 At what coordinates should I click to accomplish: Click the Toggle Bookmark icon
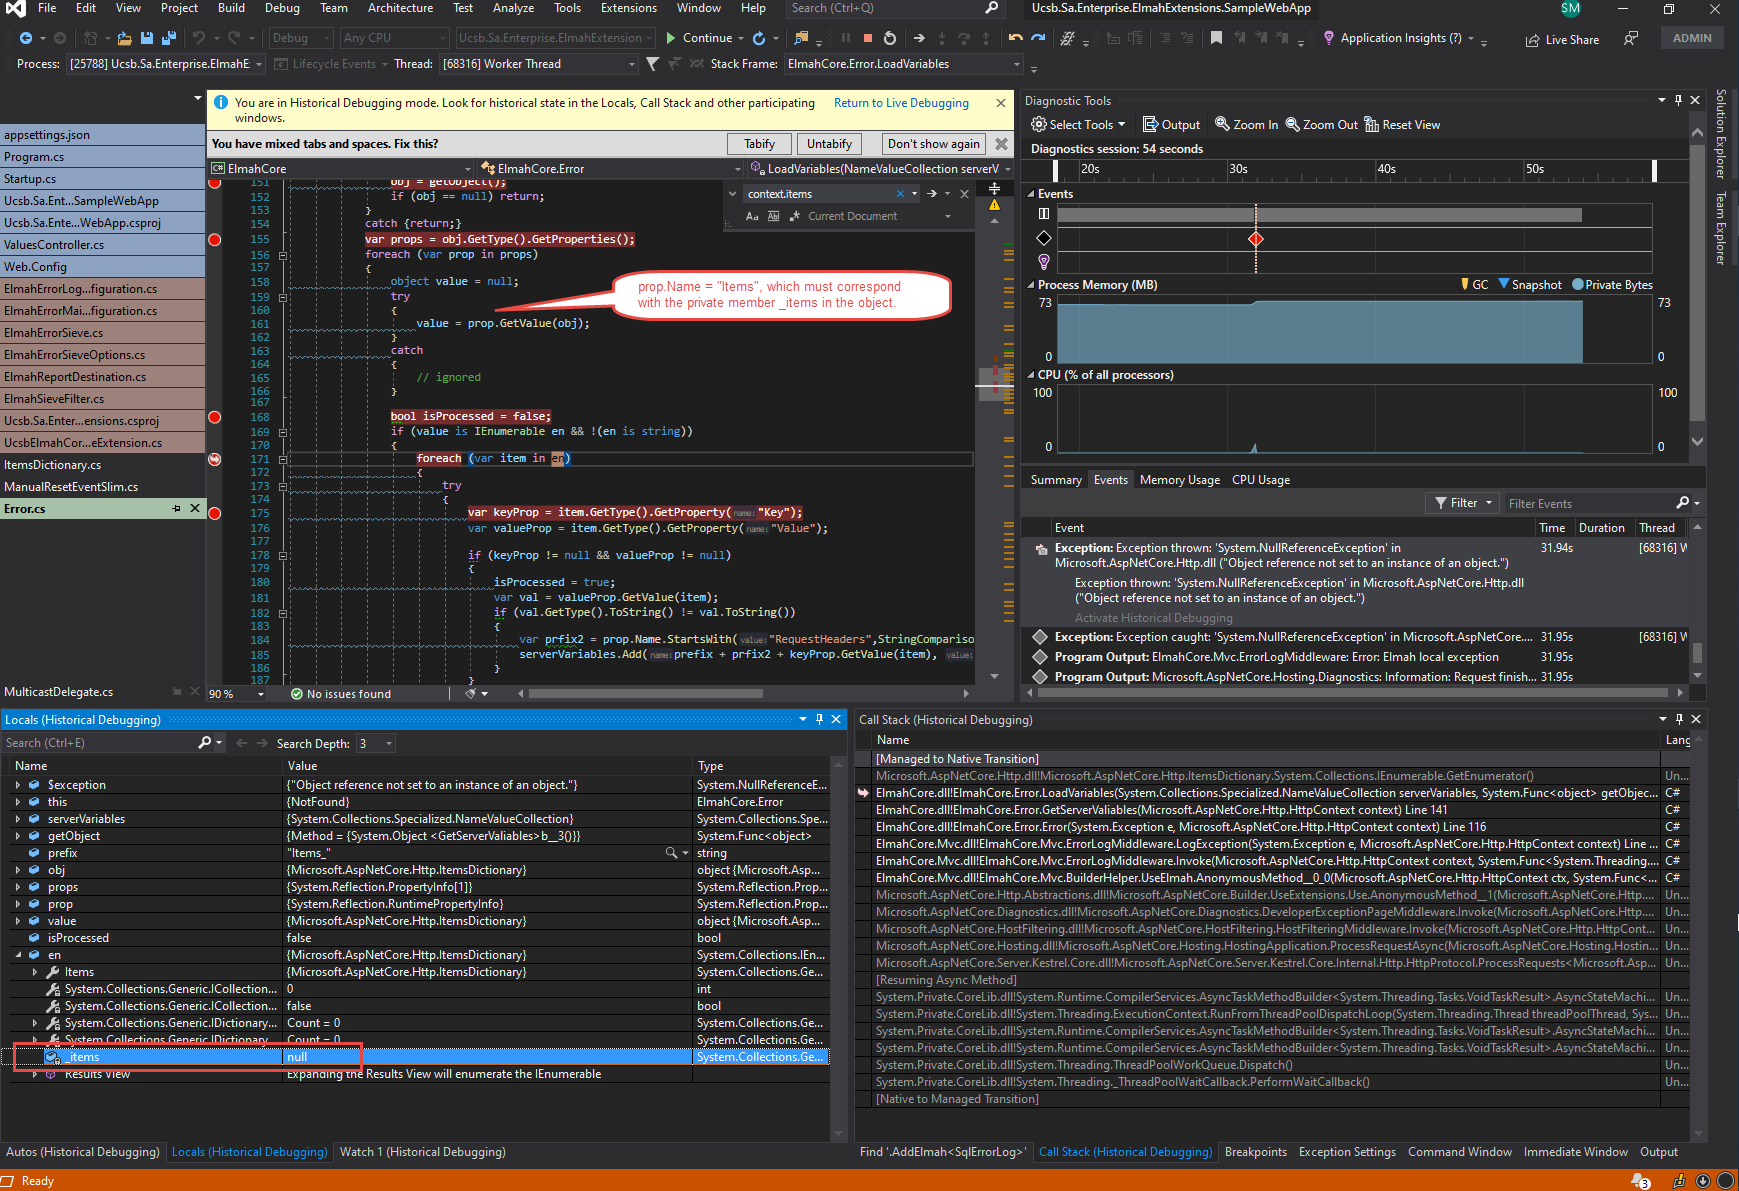point(1216,38)
